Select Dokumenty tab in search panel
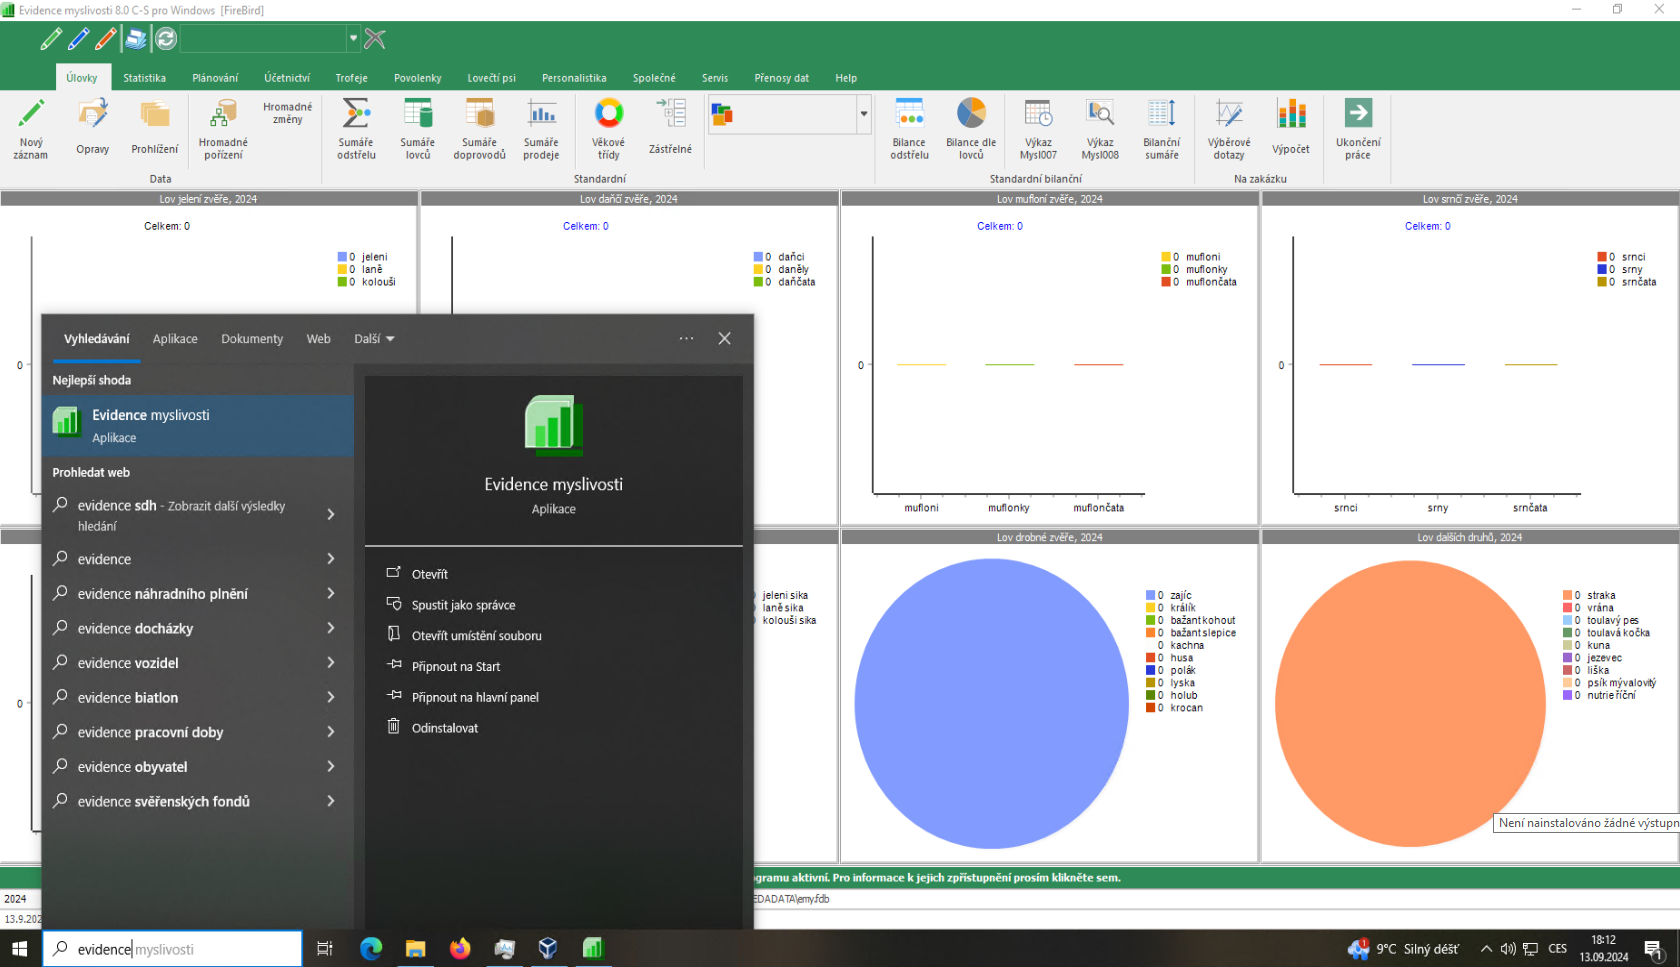This screenshot has width=1680, height=967. point(252,339)
